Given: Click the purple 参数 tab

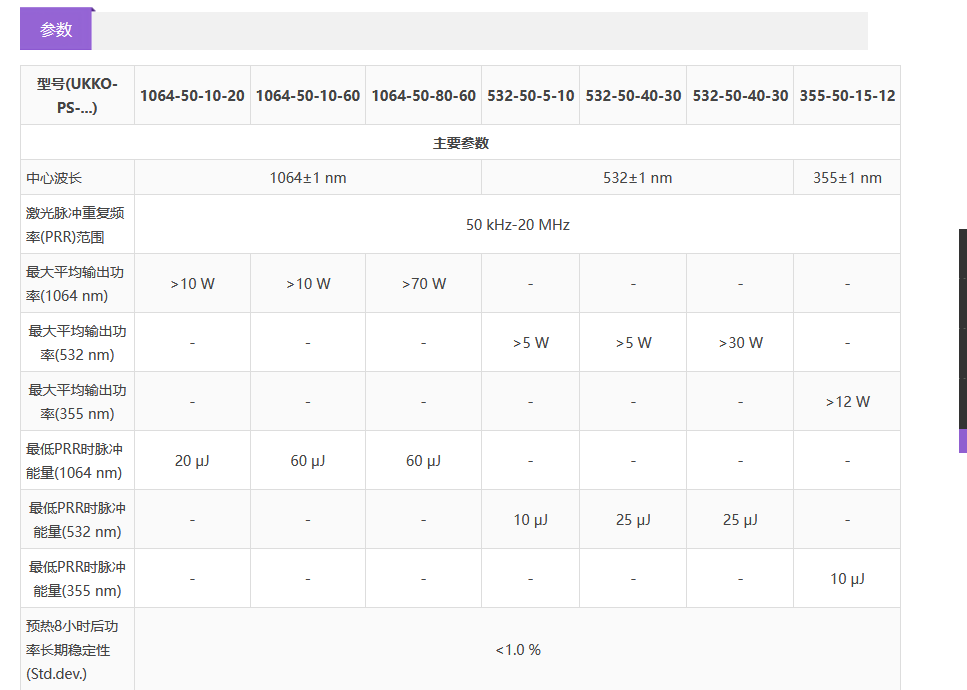Looking at the screenshot, I should coord(56,30).
